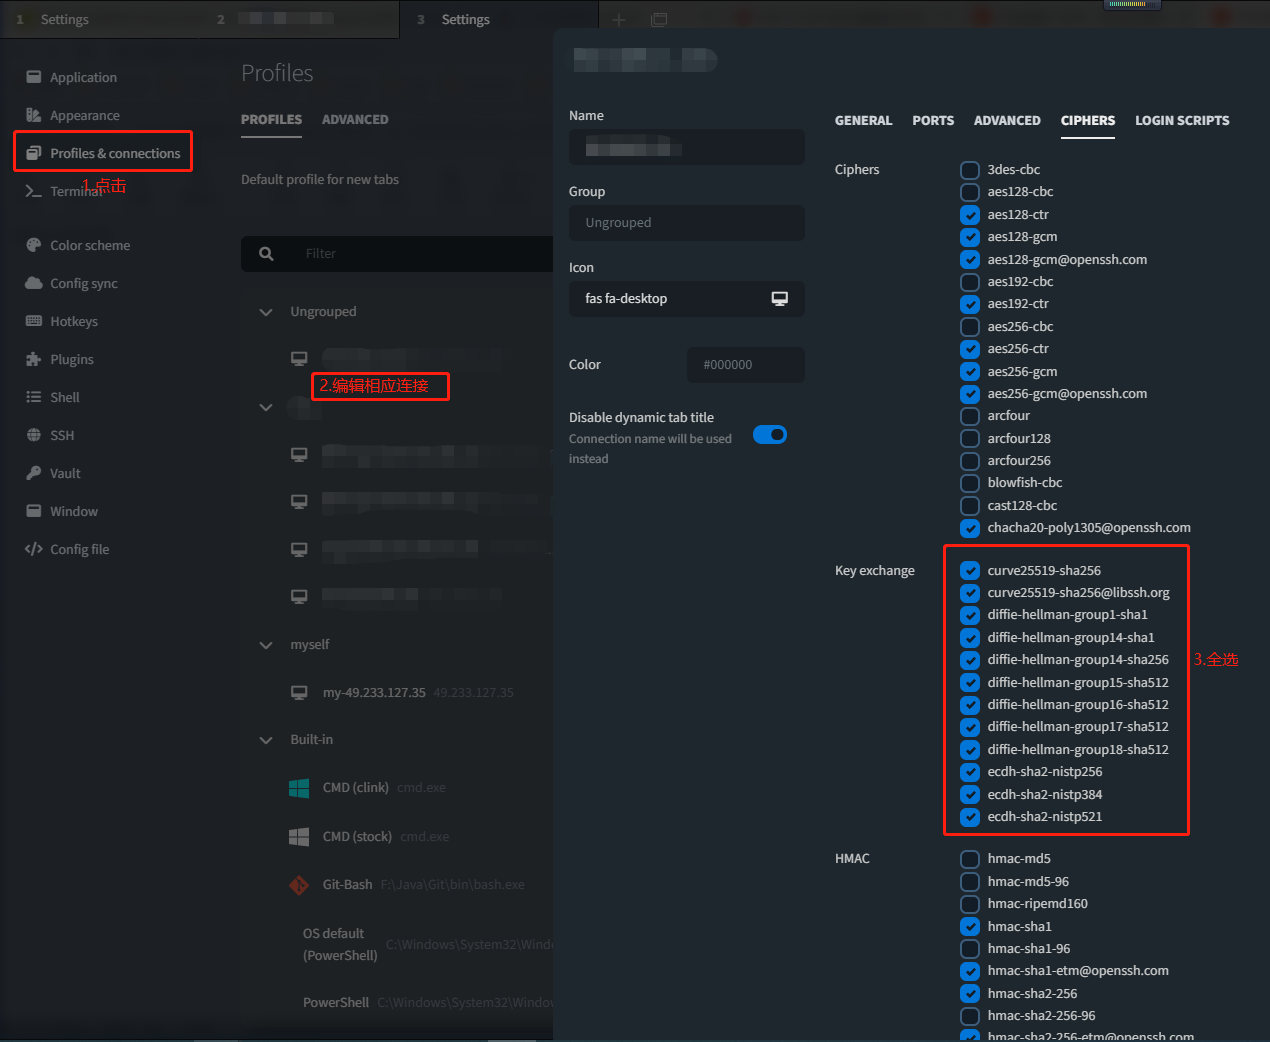Open new tab with plus icon
Viewport: 1270px width, 1042px height.
point(619,20)
